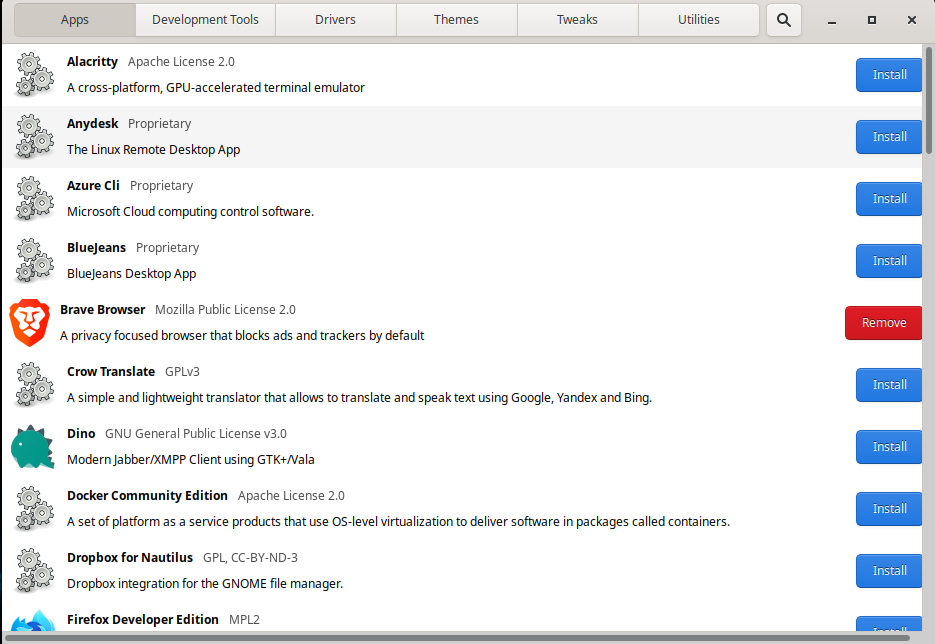
Task: Click the lightweight translator description
Action: tap(360, 398)
